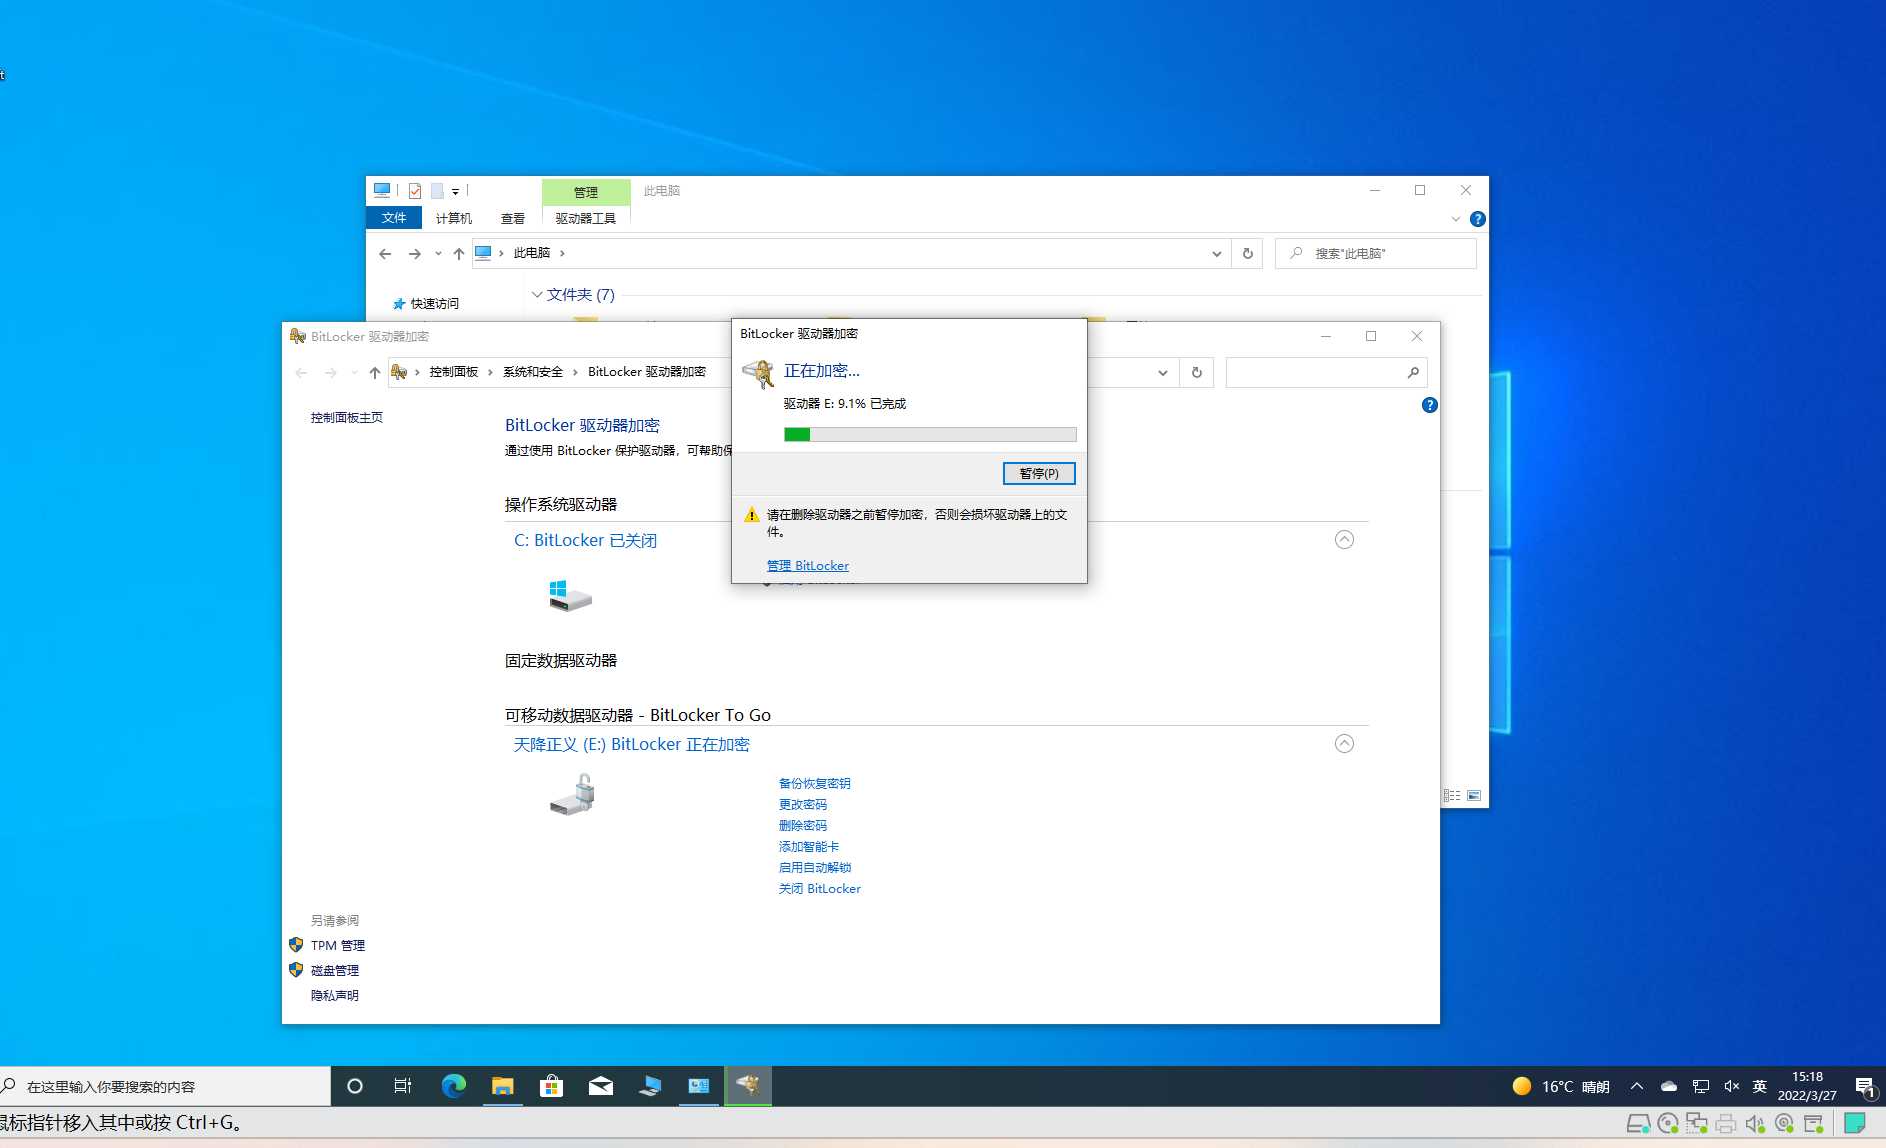Open the 管理 BitLocker link in the dialog
1886x1148 pixels.
click(x=808, y=565)
